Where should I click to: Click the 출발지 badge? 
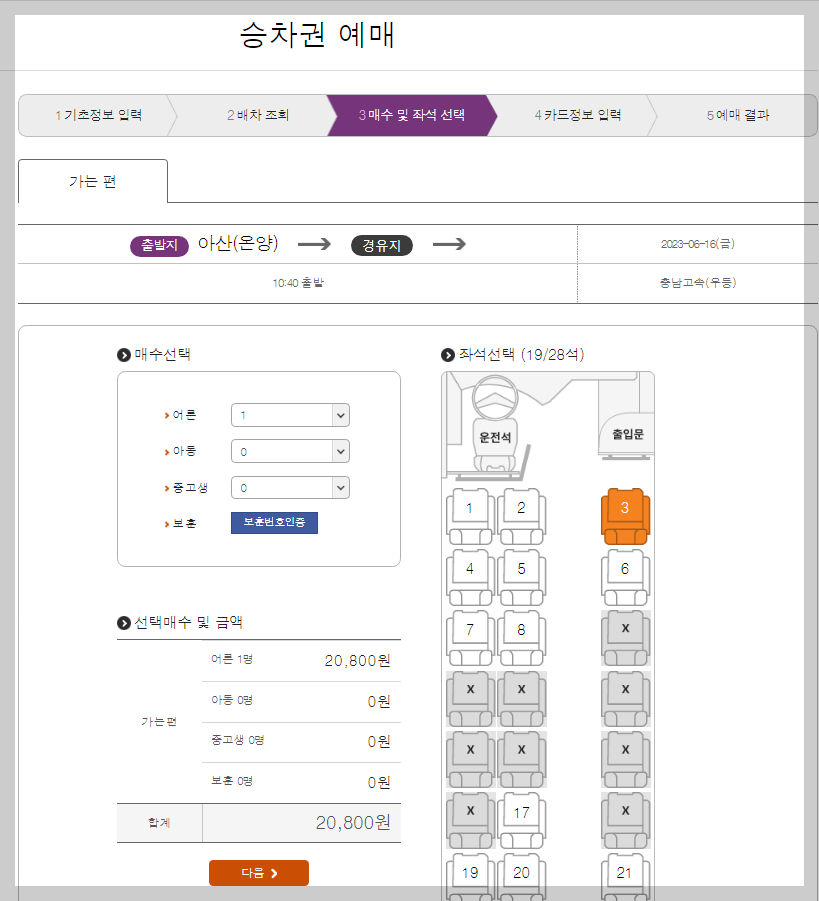click(159, 245)
